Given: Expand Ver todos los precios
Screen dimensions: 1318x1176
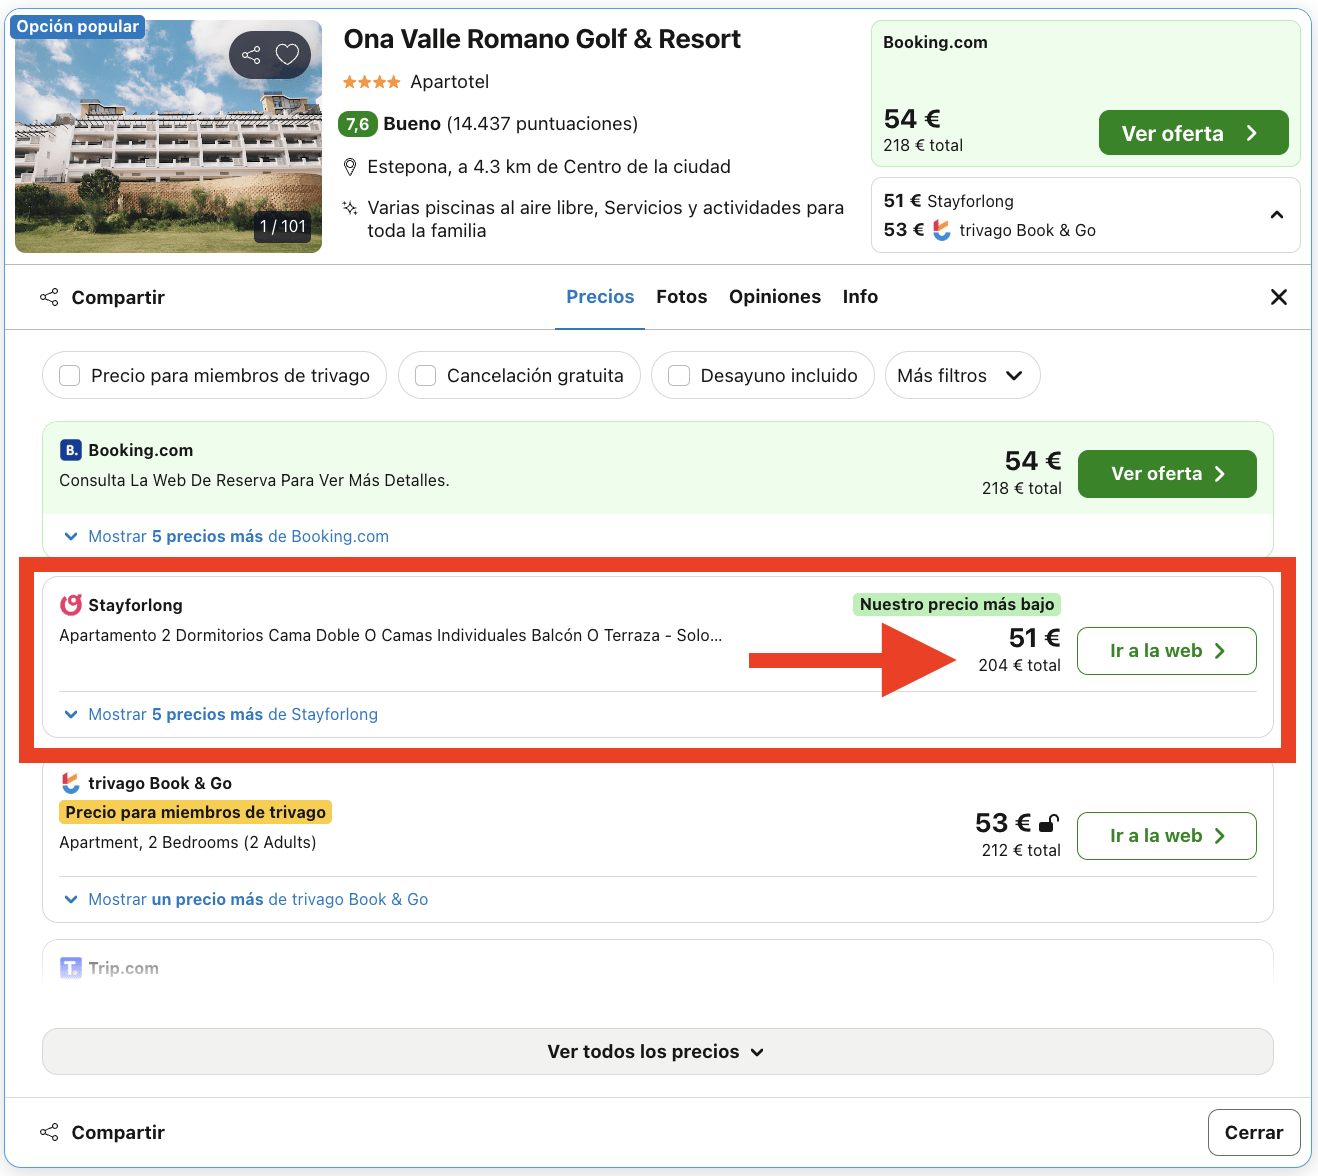Looking at the screenshot, I should point(657,1052).
